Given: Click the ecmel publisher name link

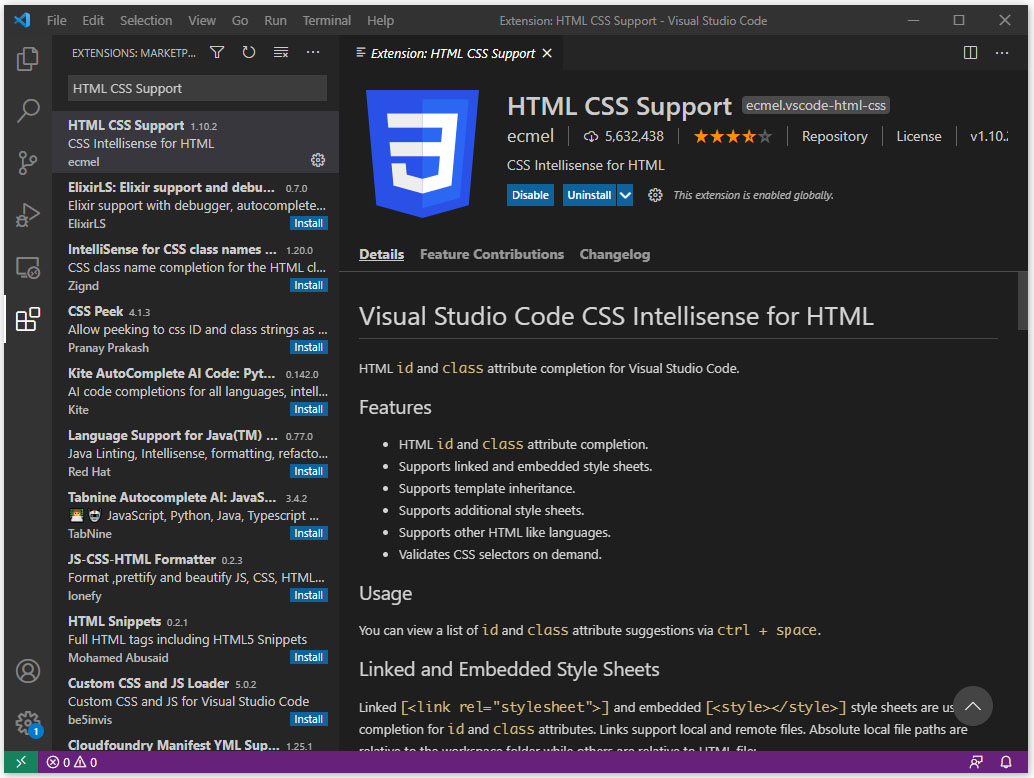Looking at the screenshot, I should (x=530, y=136).
